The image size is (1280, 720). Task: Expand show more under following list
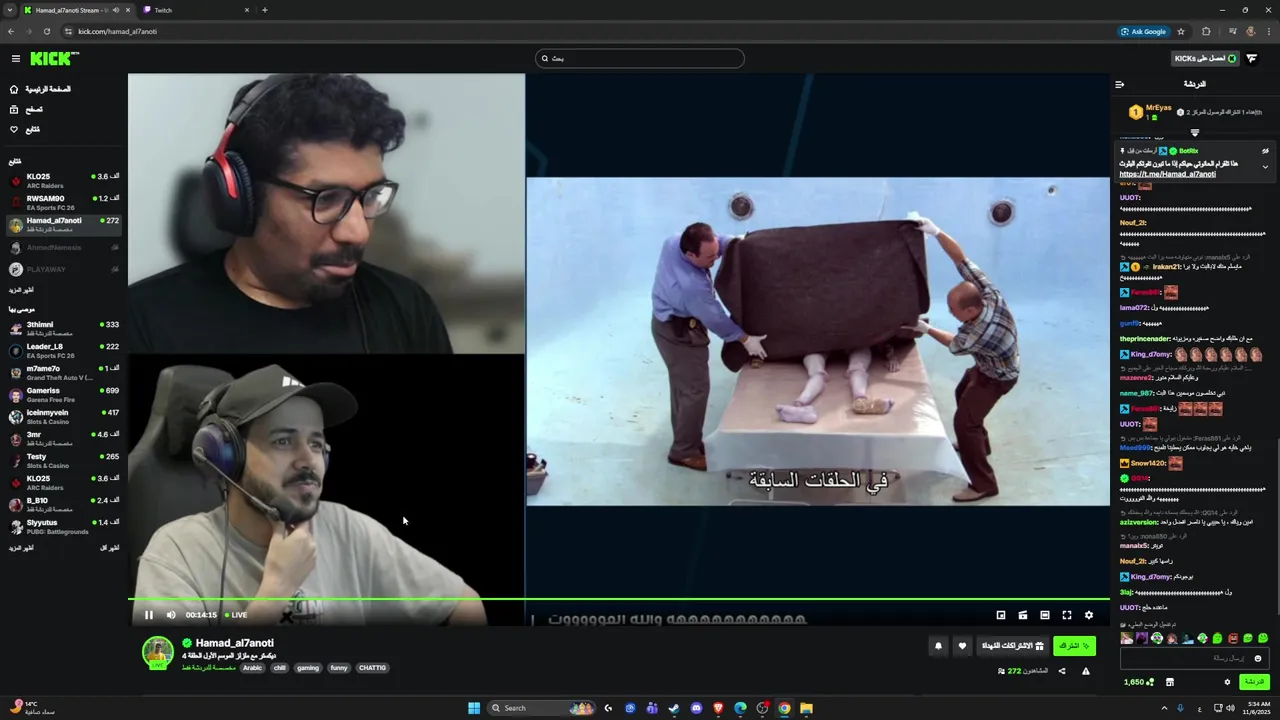21,290
